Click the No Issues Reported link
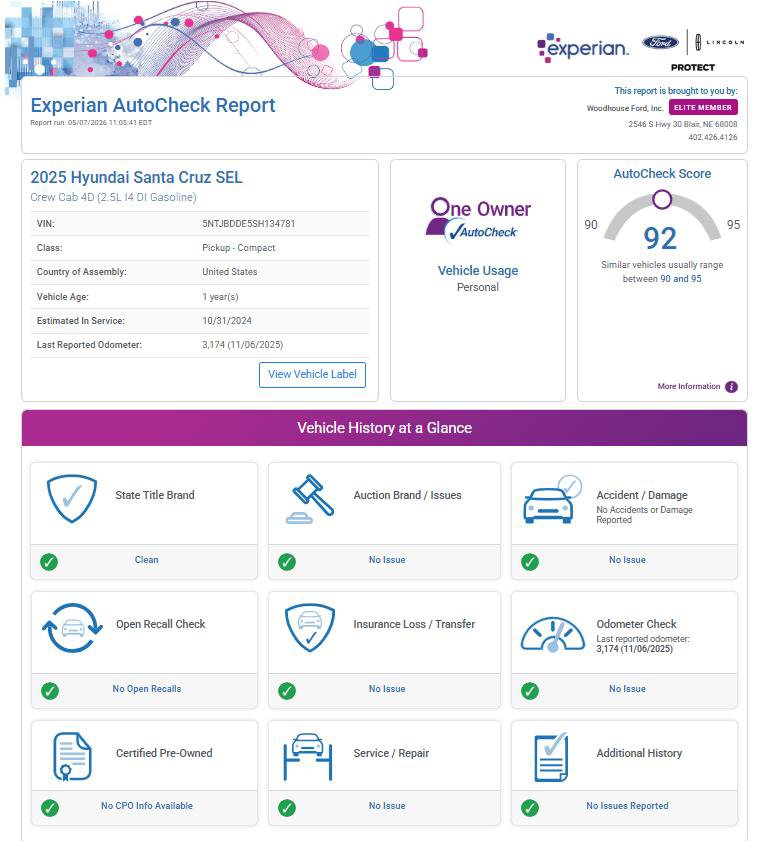 tap(627, 806)
